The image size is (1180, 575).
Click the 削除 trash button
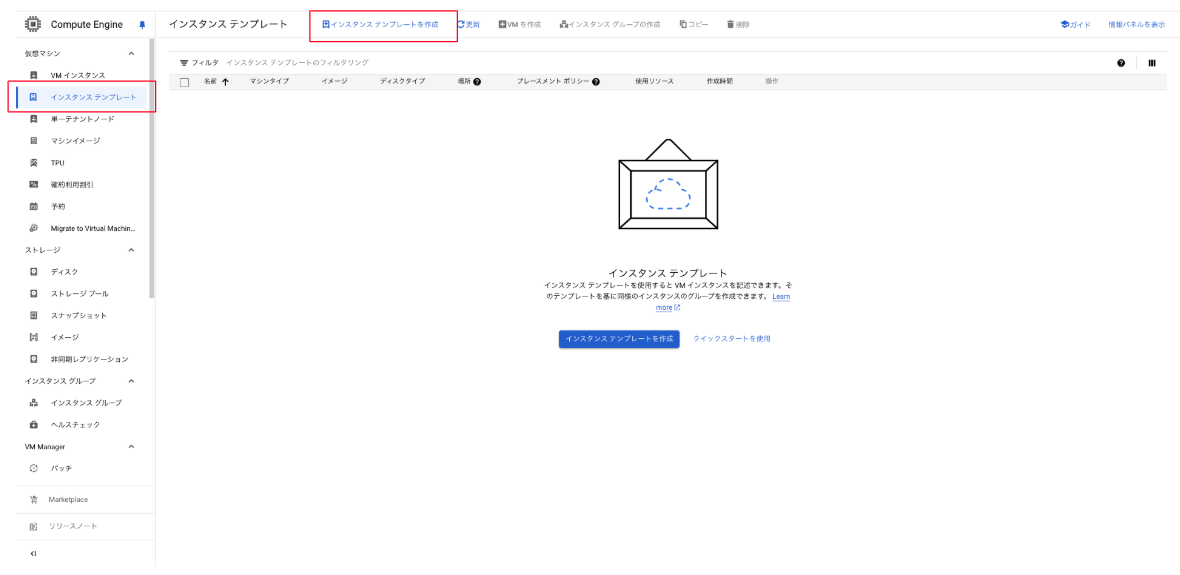point(738,25)
